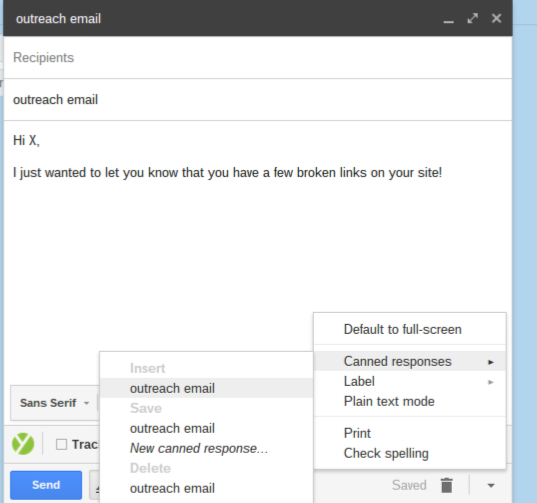Send the email

click(46, 485)
